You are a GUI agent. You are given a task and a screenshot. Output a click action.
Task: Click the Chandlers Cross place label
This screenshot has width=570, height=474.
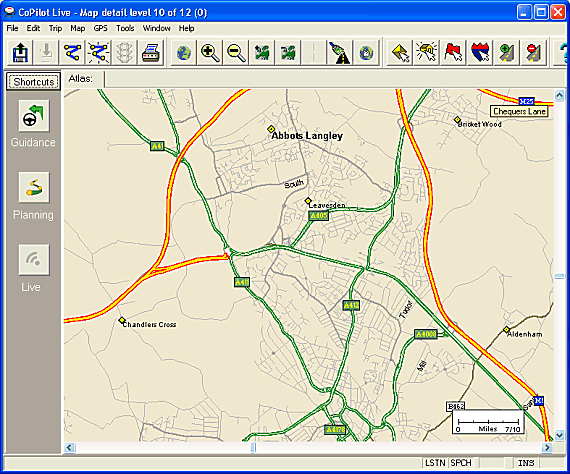click(149, 324)
